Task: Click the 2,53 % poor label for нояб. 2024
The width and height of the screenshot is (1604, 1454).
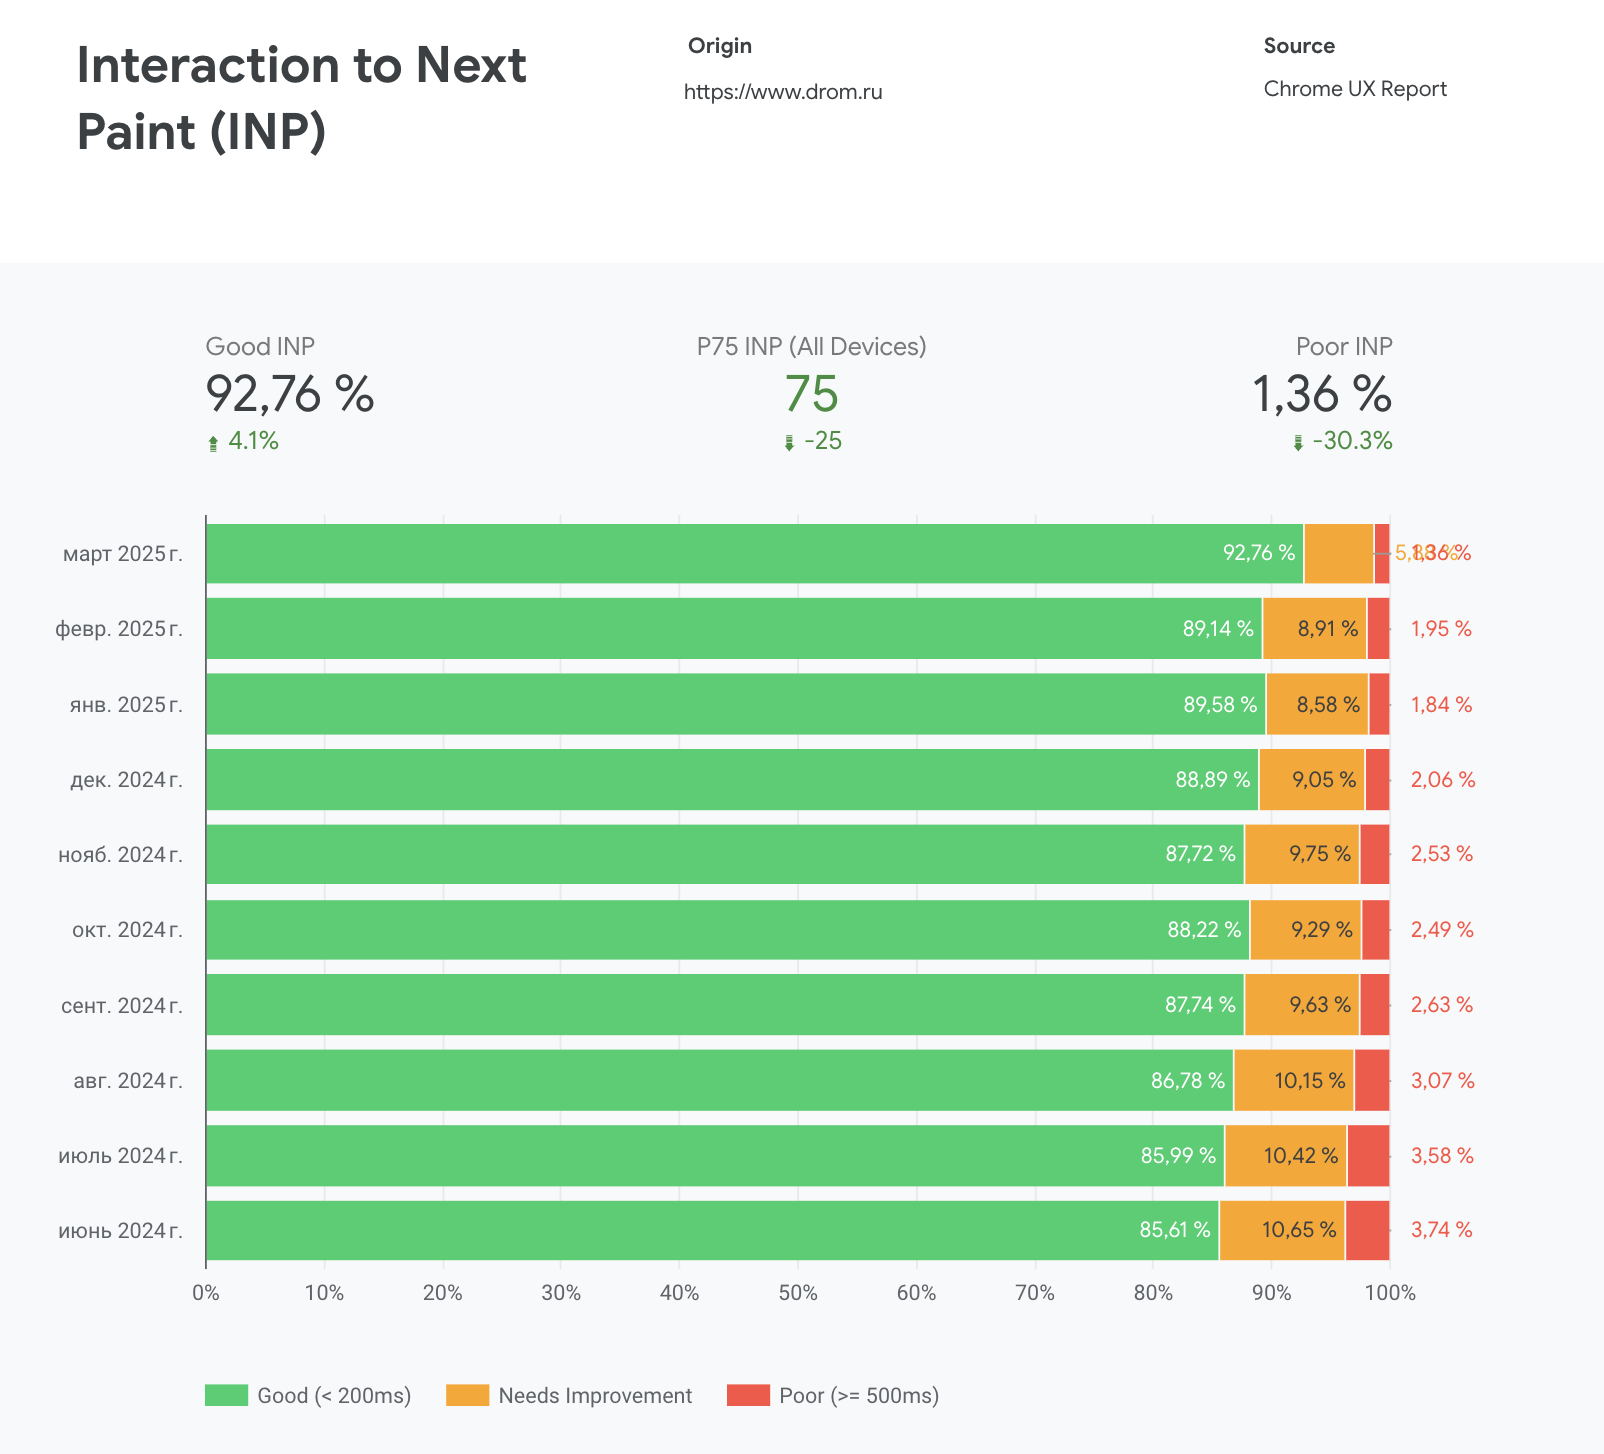Action: 1441,854
